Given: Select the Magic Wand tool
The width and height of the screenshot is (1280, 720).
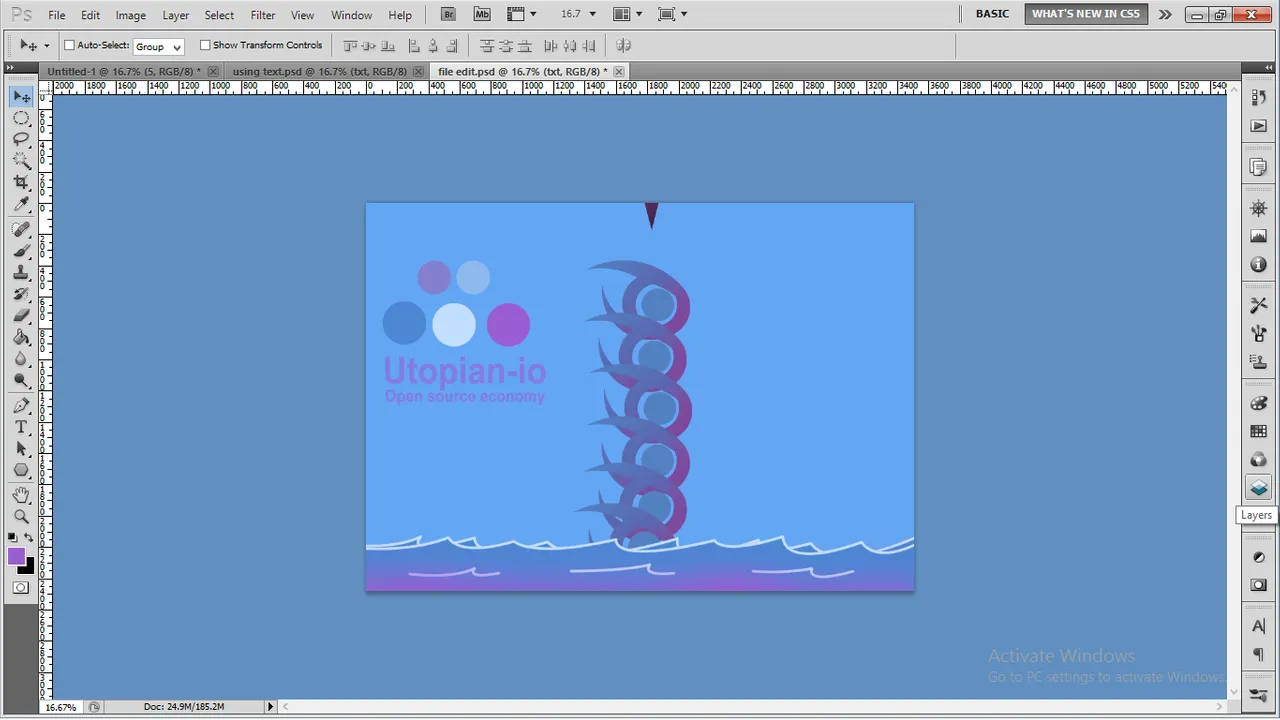Looking at the screenshot, I should tap(21, 160).
